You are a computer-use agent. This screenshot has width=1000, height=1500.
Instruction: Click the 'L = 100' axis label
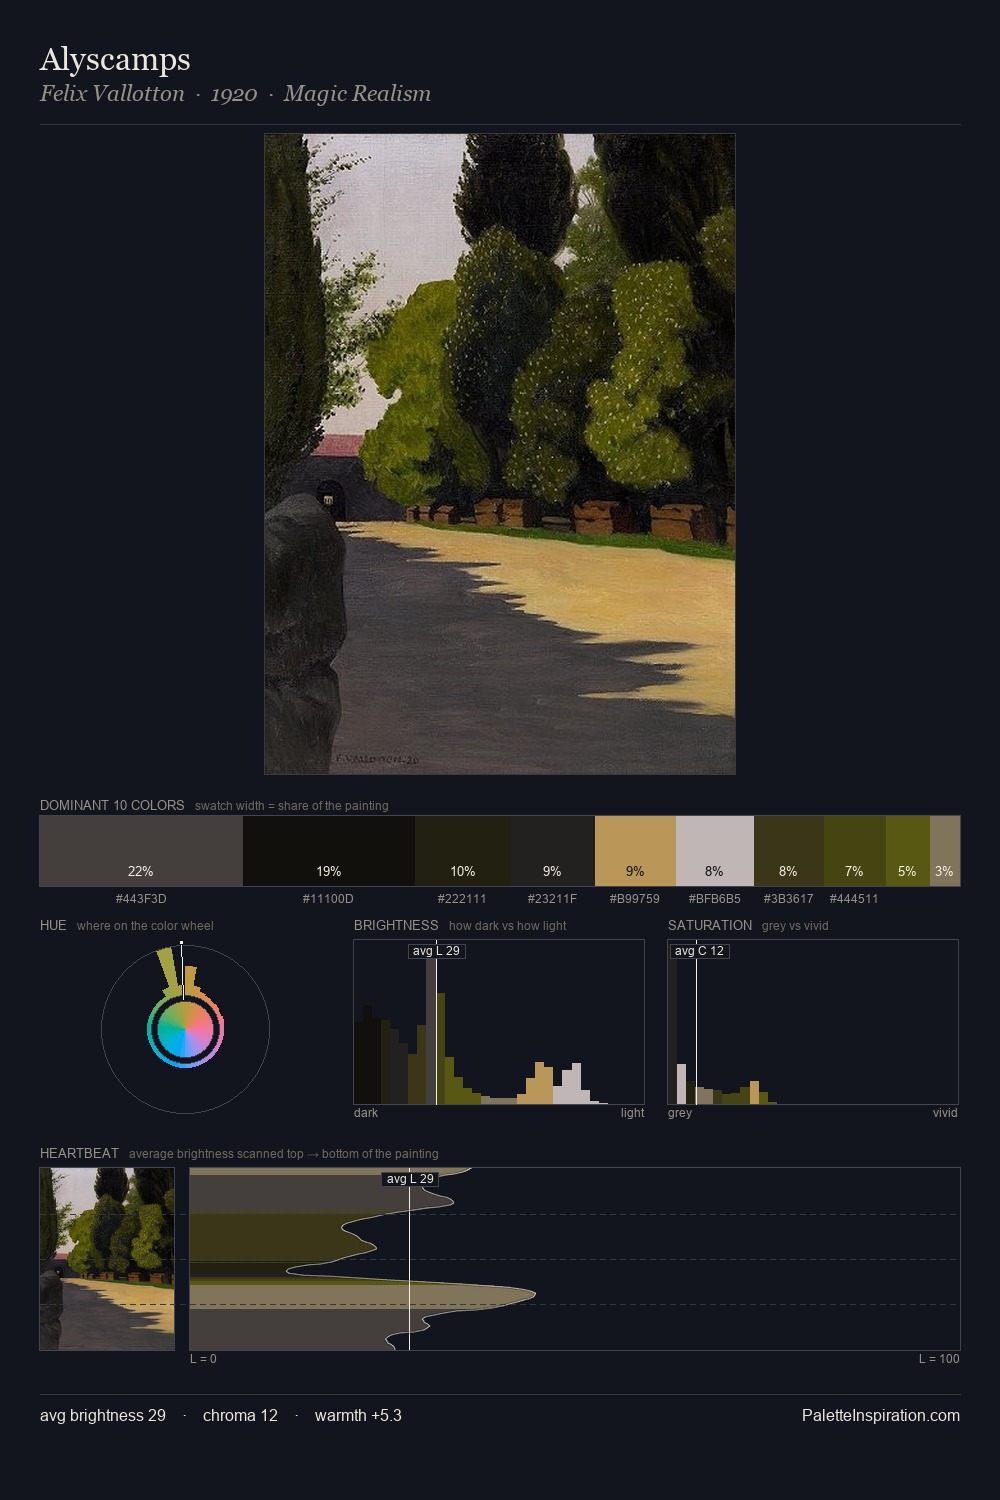(x=939, y=1359)
